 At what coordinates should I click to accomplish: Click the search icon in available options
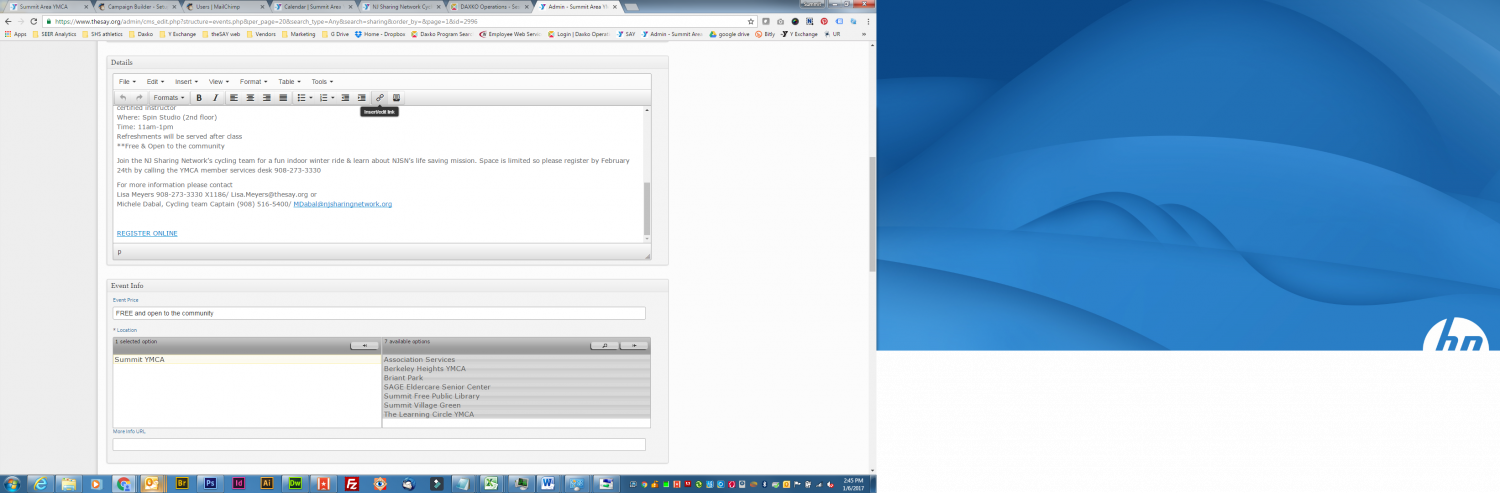click(x=603, y=345)
